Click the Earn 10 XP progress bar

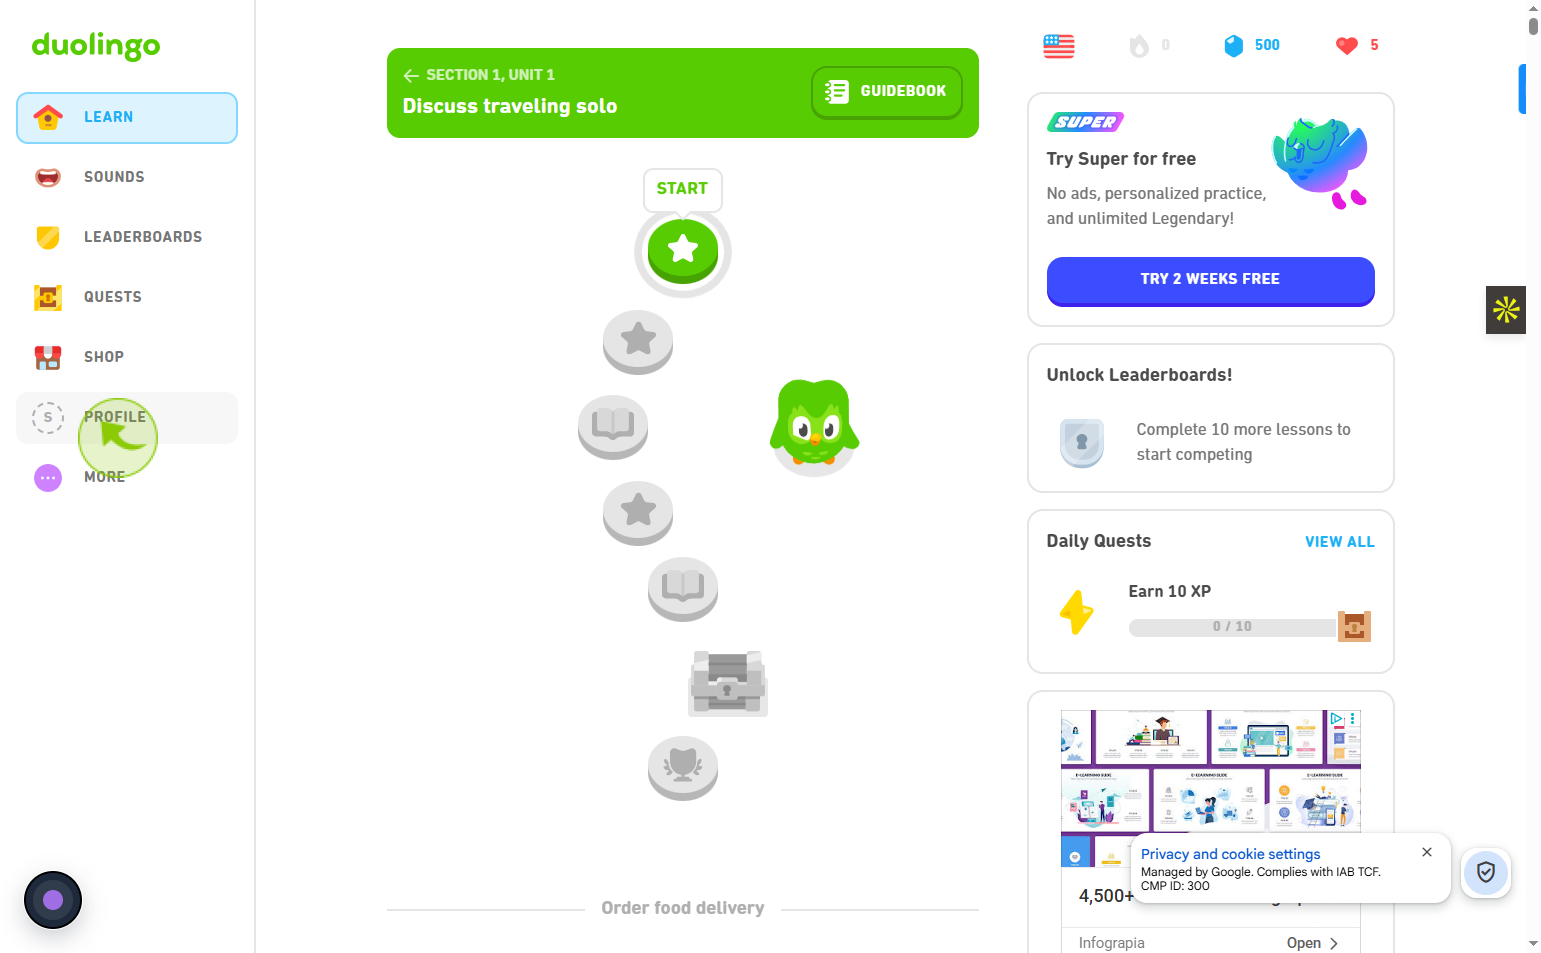(x=1232, y=627)
